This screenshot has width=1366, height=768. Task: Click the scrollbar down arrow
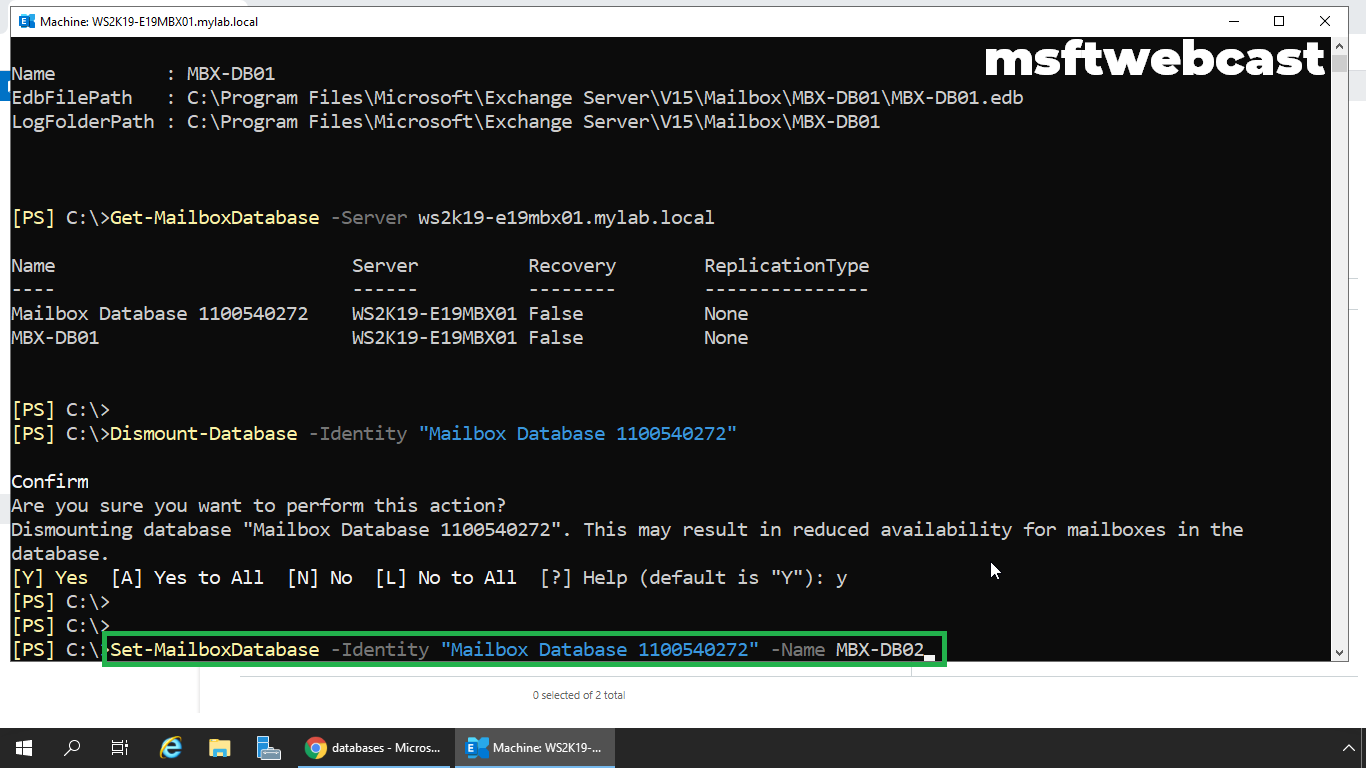(x=1340, y=652)
